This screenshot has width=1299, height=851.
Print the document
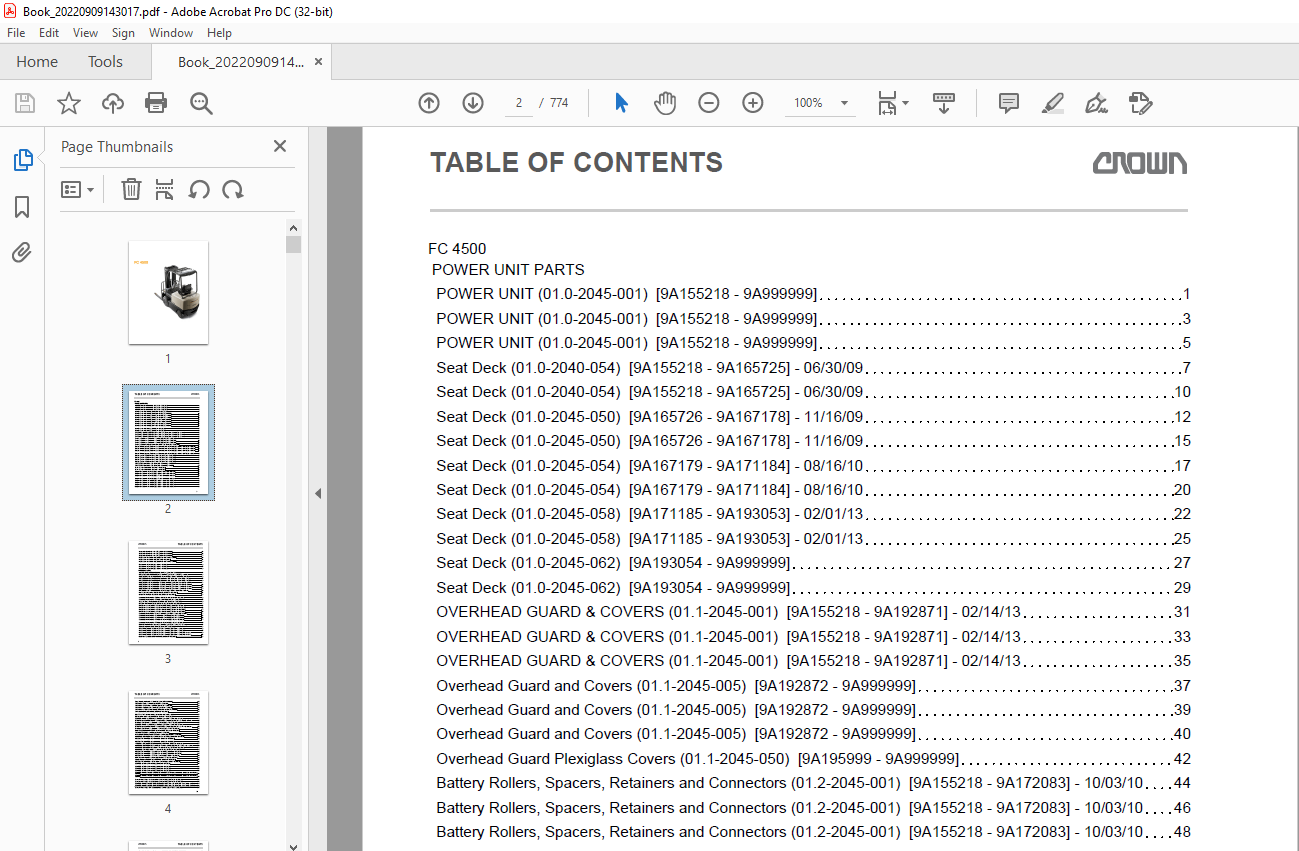156,103
